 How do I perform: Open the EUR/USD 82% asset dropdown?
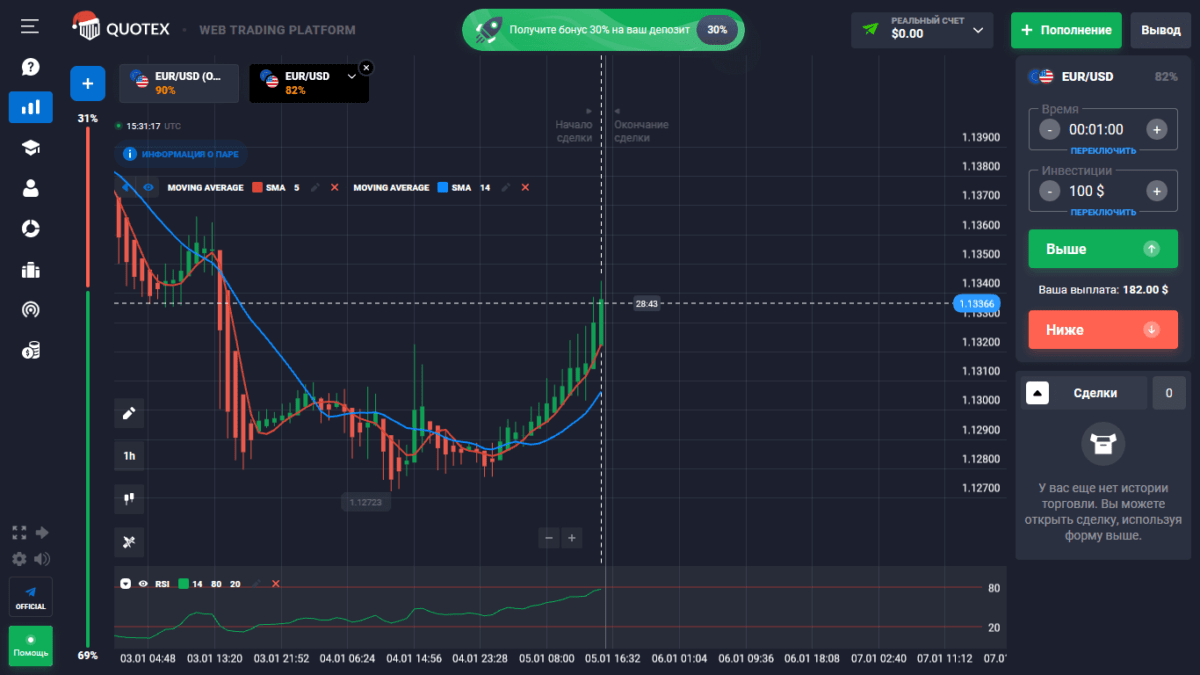(351, 76)
